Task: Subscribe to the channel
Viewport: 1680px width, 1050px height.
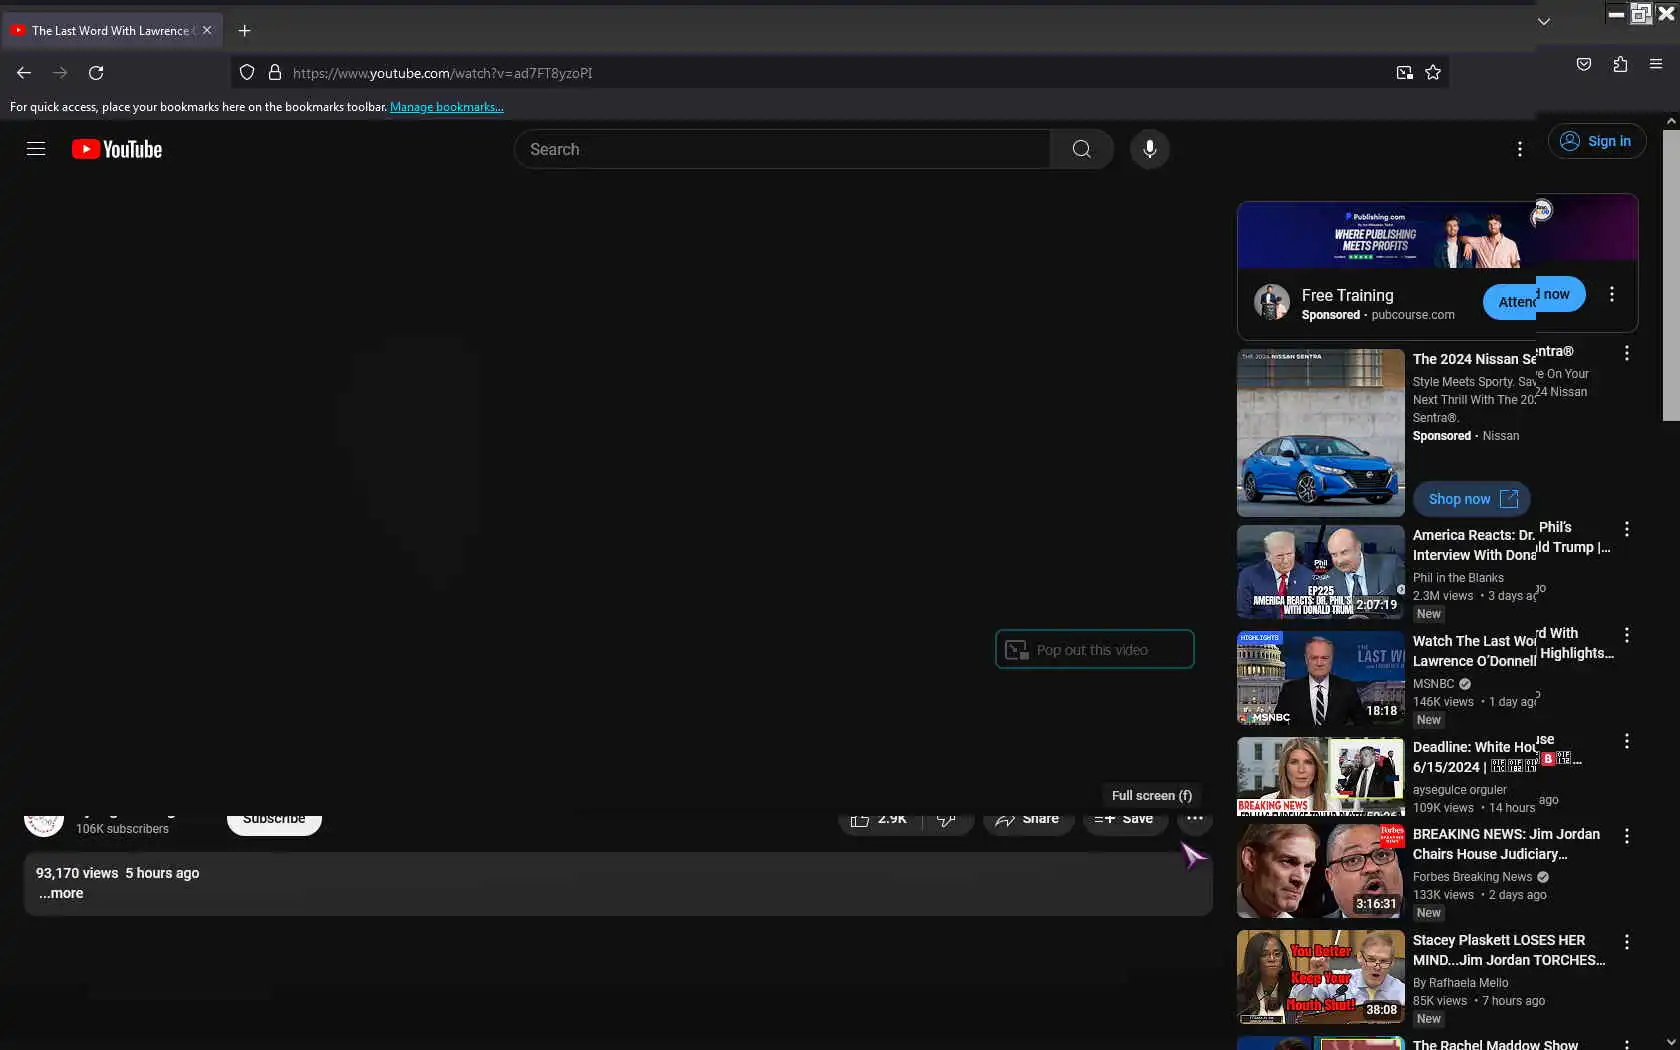Action: tap(274, 819)
